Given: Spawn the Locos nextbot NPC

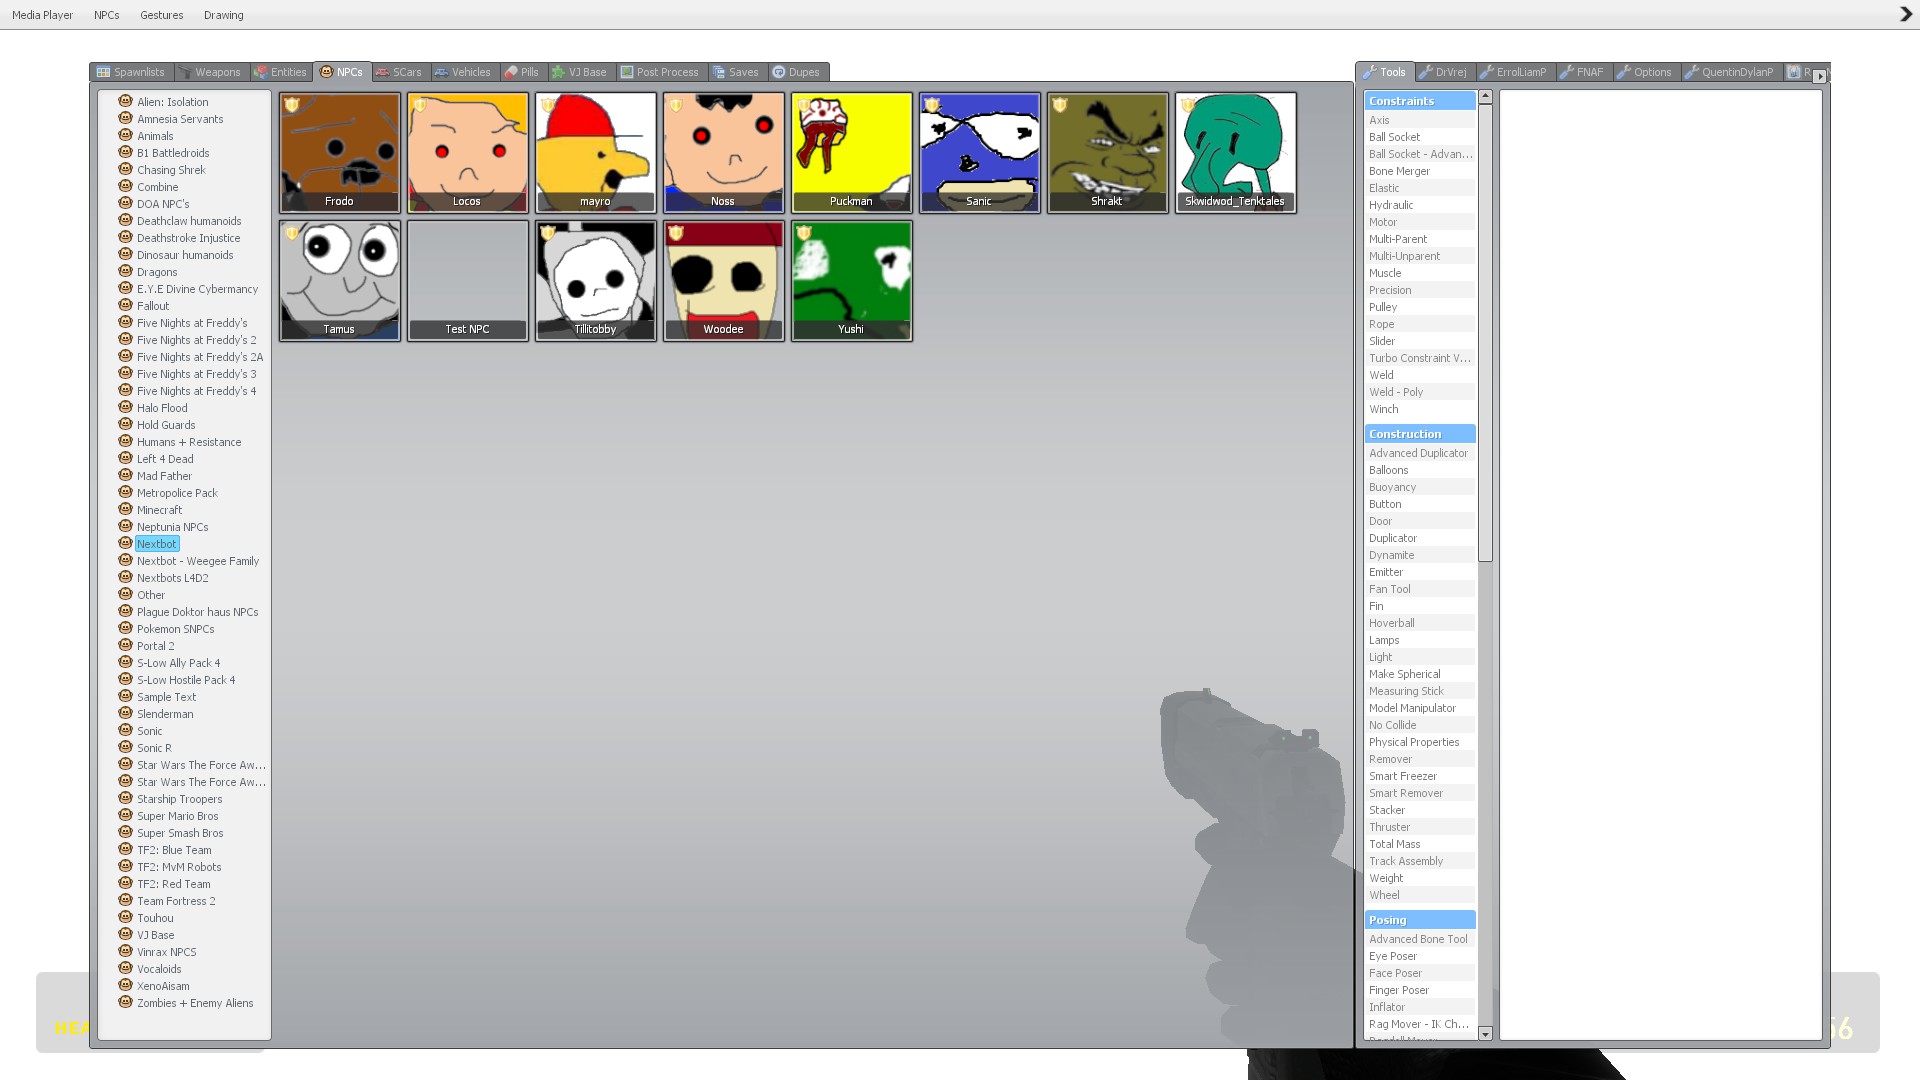Looking at the screenshot, I should click(x=468, y=153).
